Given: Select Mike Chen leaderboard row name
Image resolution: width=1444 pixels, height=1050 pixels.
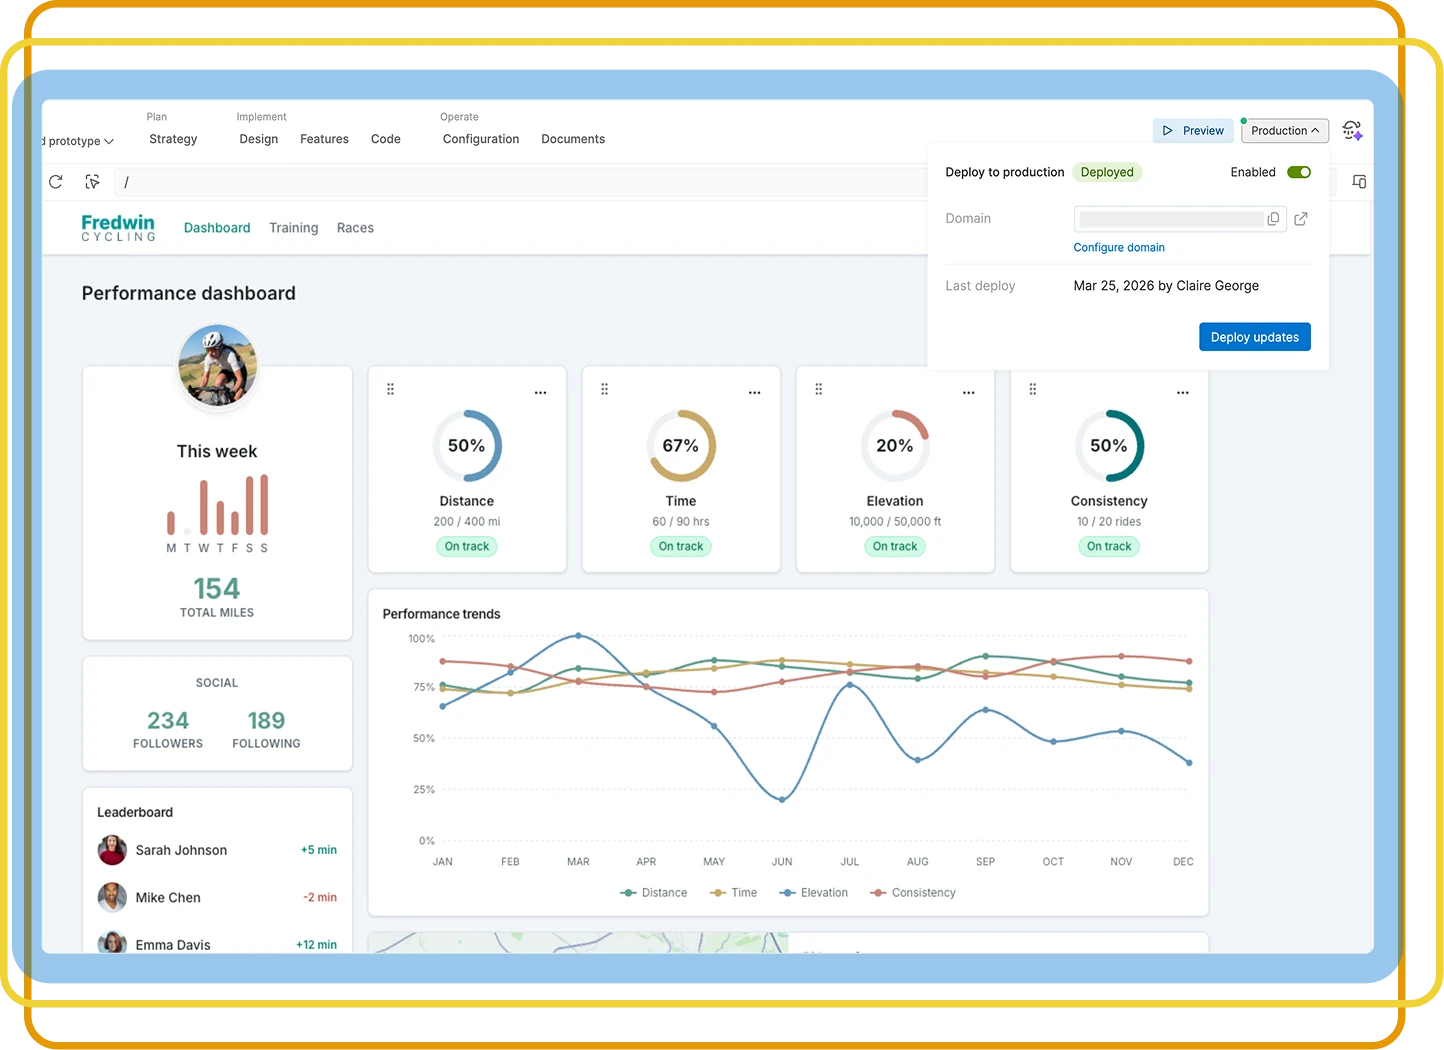Looking at the screenshot, I should (x=168, y=898).
